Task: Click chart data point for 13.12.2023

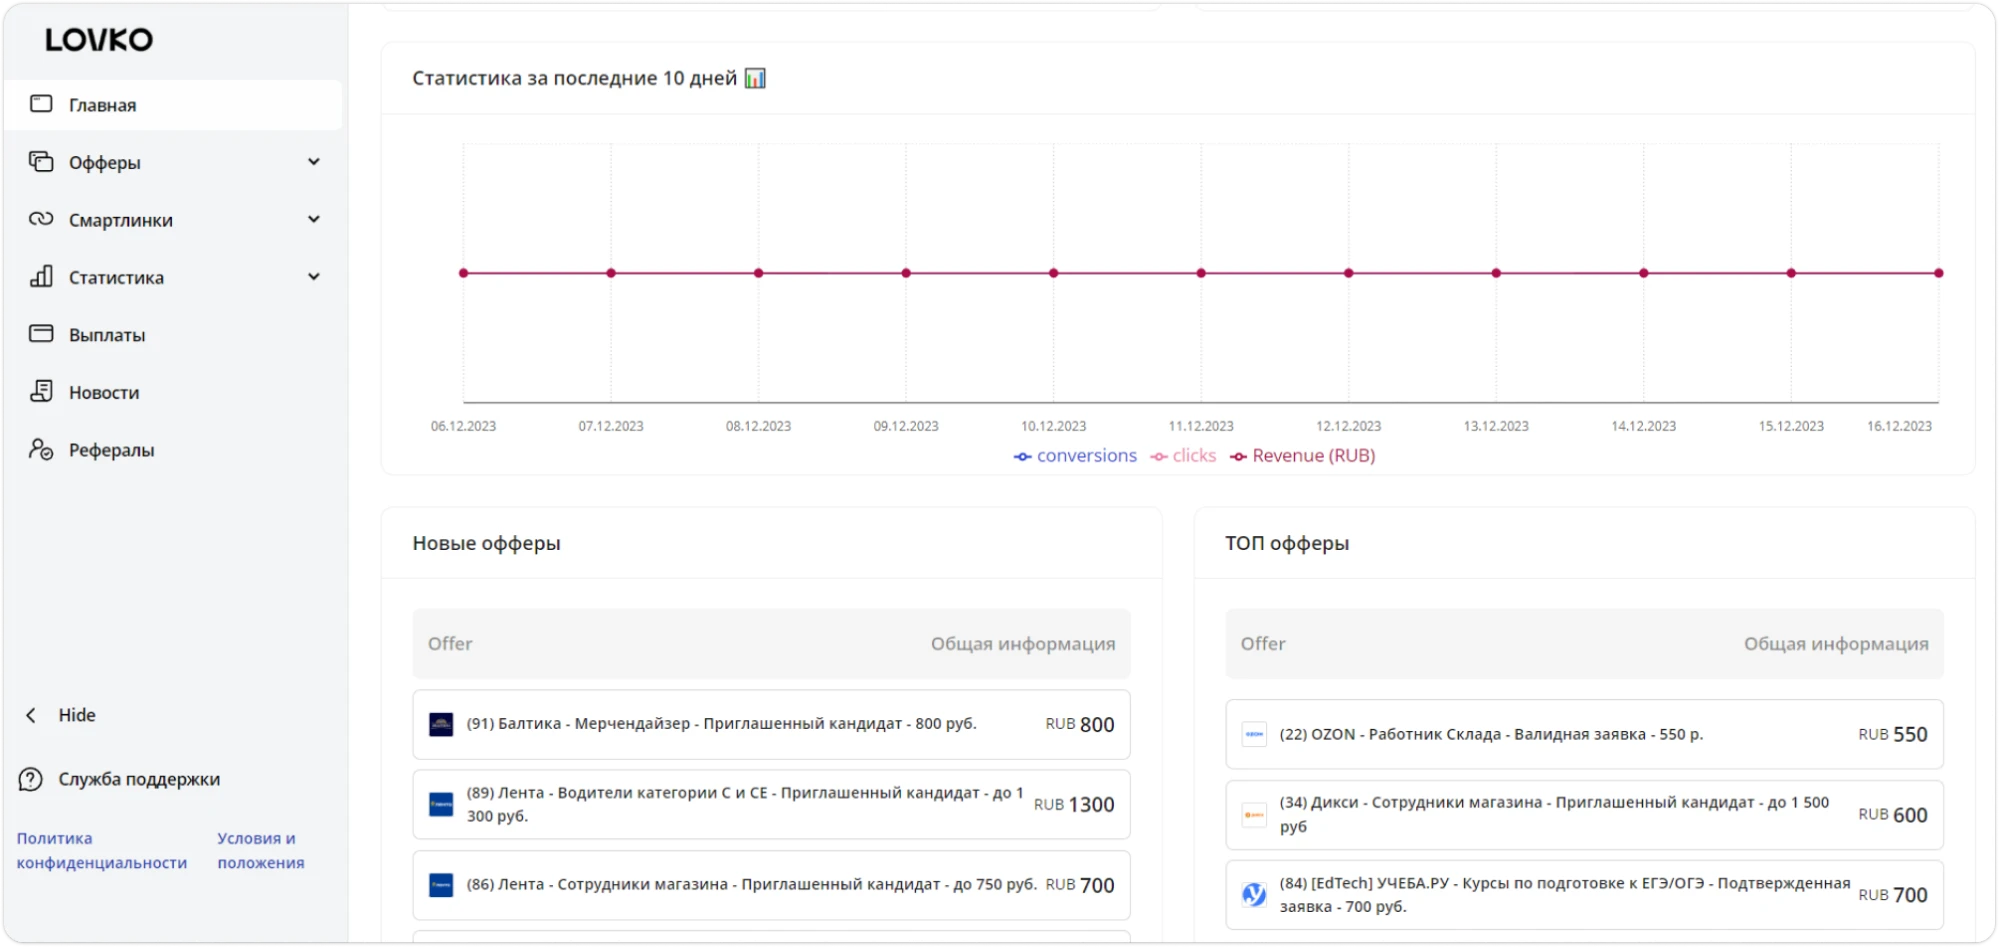Action: pos(1496,273)
